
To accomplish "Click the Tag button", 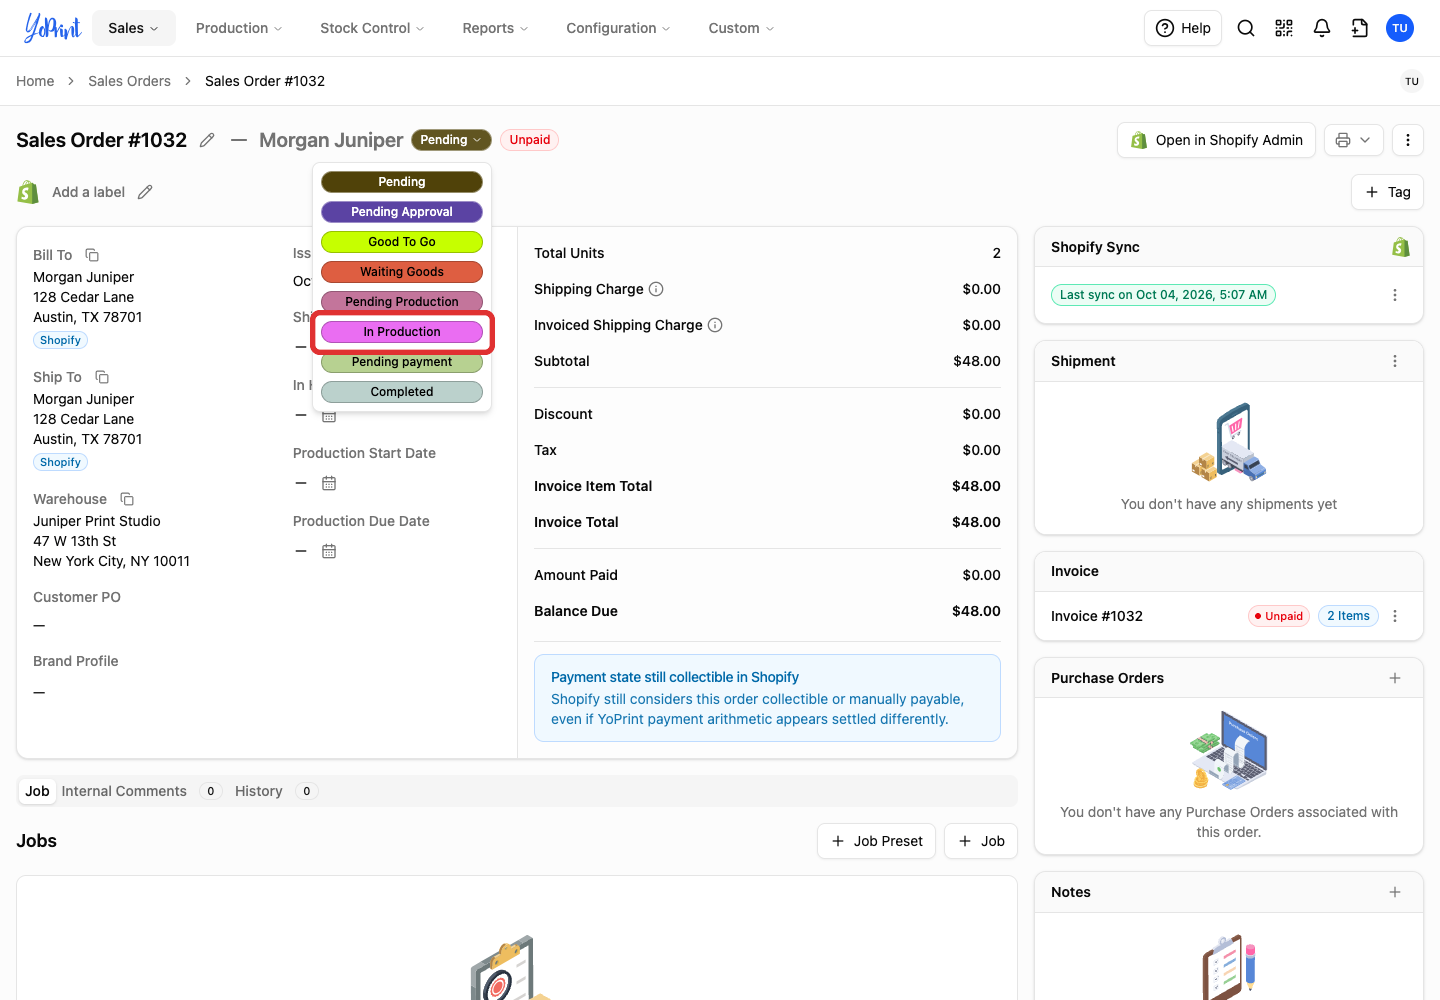I will point(1388,192).
